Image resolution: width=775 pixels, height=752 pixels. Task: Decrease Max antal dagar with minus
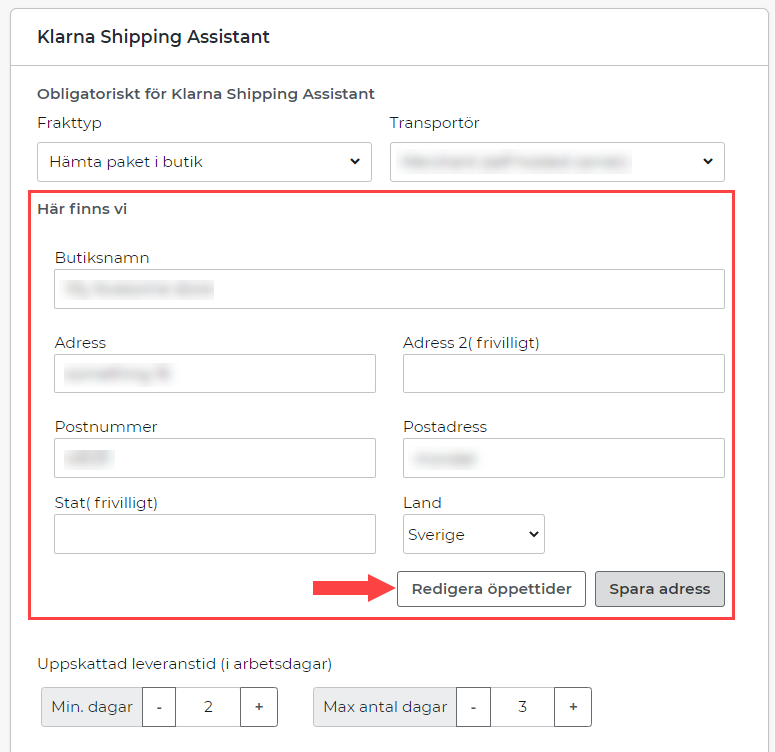tap(473, 707)
